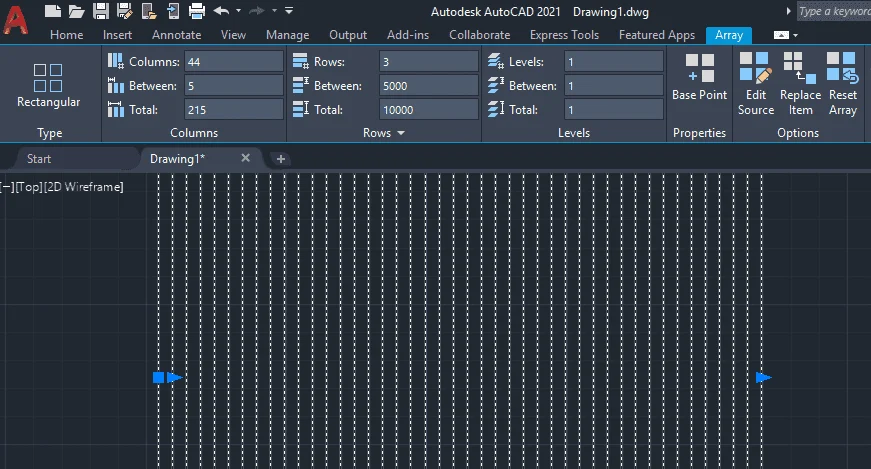Edit the level Between field
The height and width of the screenshot is (469, 871).
[613, 86]
